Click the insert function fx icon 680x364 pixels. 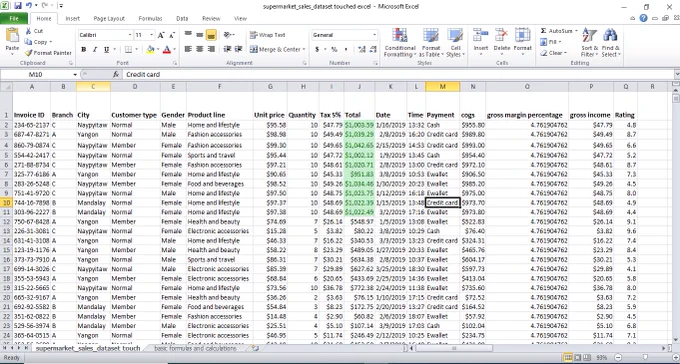(116, 75)
